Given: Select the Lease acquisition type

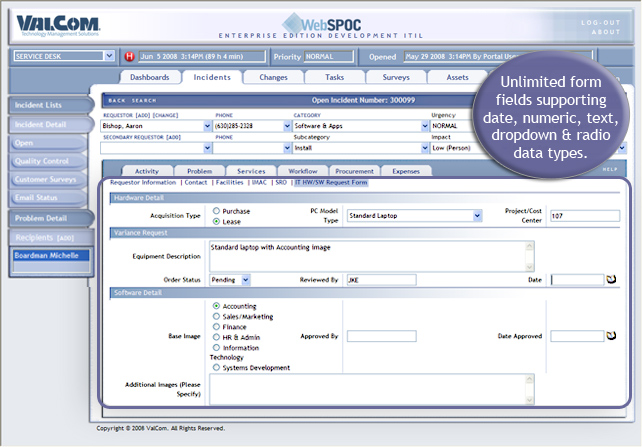Looking at the screenshot, I should point(216,221).
